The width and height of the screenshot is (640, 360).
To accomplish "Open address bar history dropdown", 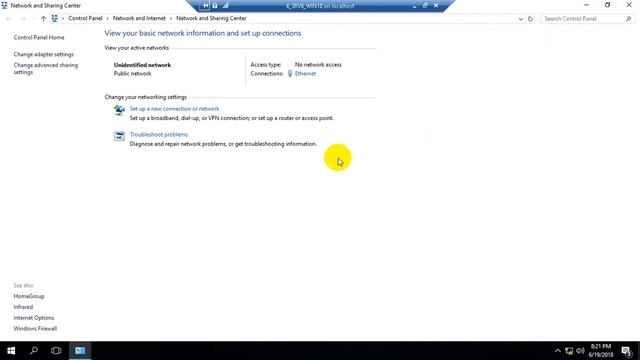I will pos(520,19).
